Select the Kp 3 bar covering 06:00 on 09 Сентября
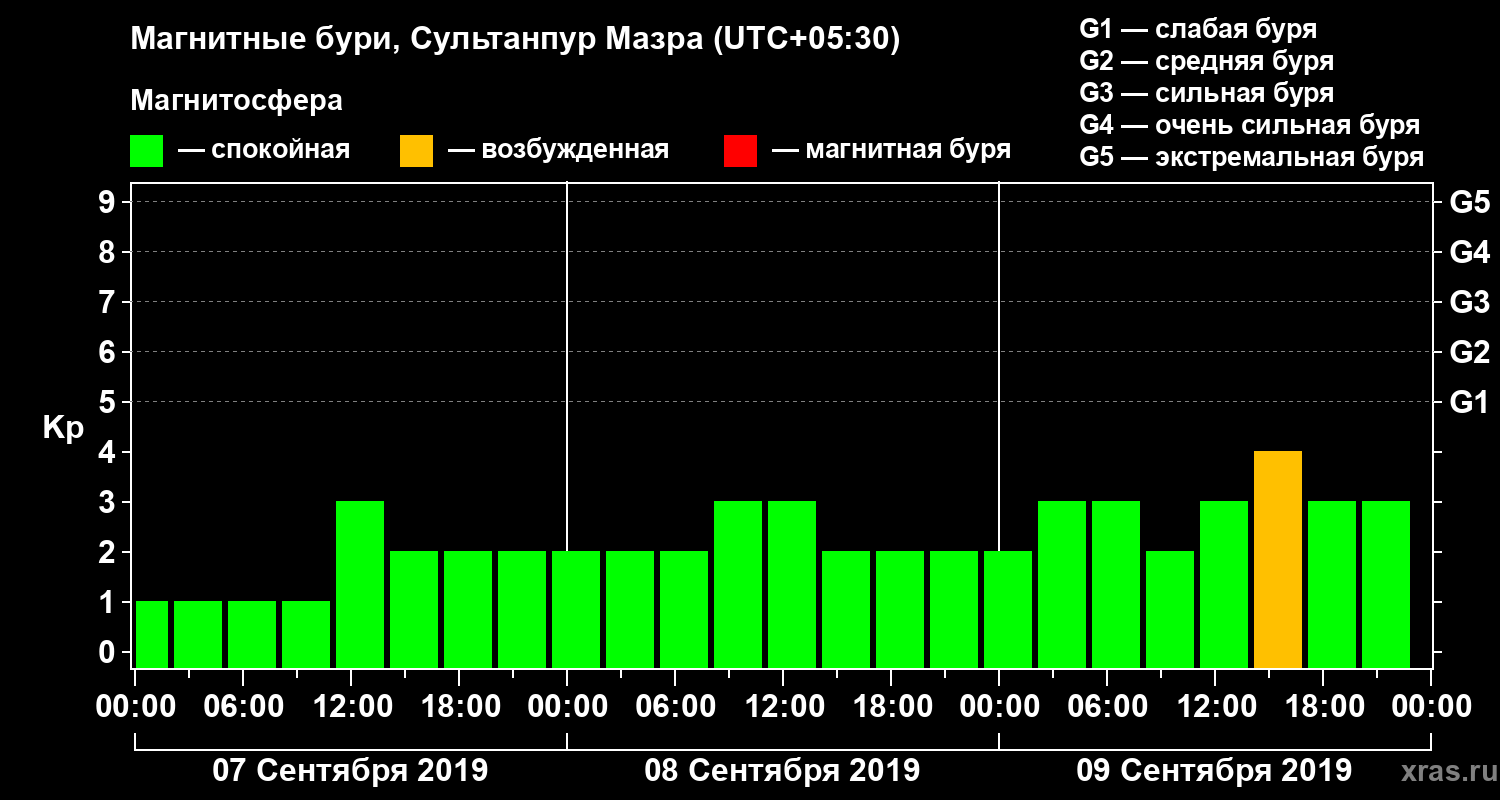This screenshot has width=1500, height=800. tap(1116, 584)
